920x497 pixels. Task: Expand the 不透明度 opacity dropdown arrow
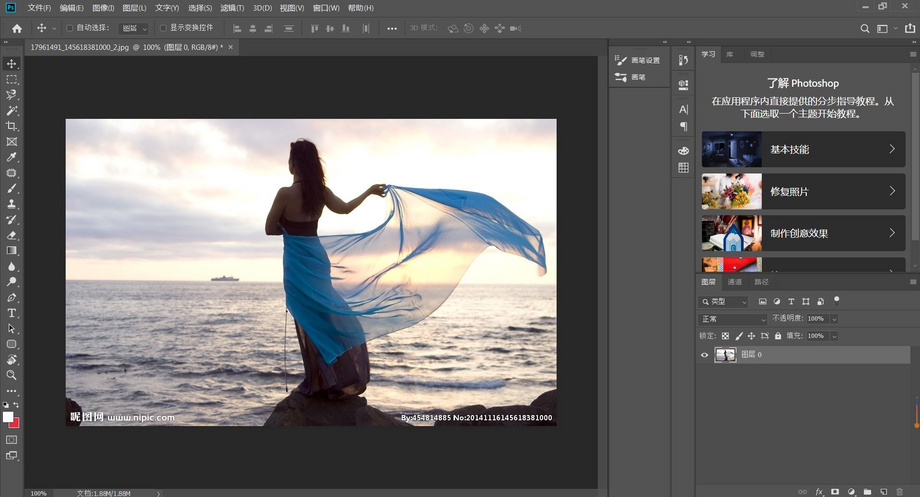[834, 319]
